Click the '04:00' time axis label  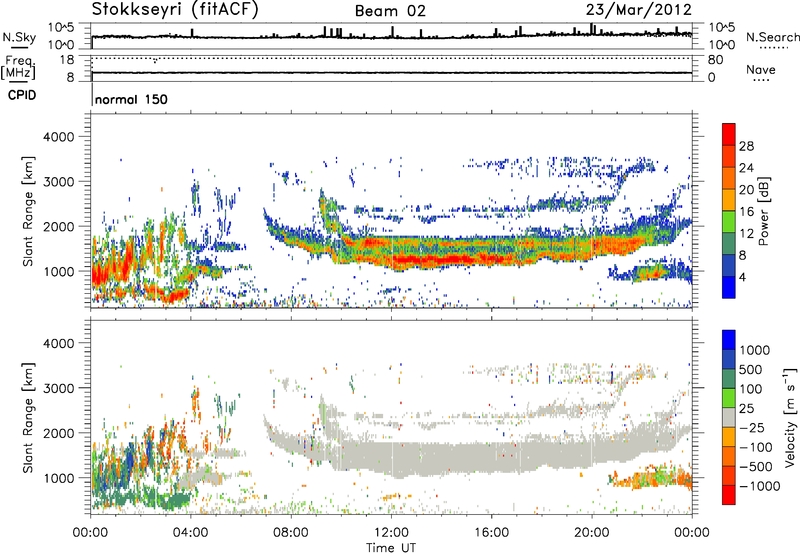tap(191, 533)
